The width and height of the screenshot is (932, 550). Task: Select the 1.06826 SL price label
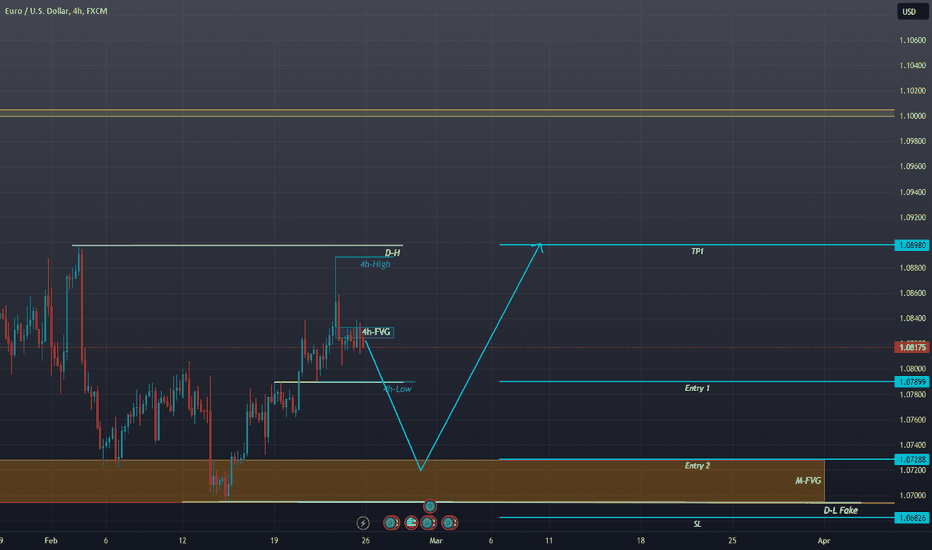point(912,518)
